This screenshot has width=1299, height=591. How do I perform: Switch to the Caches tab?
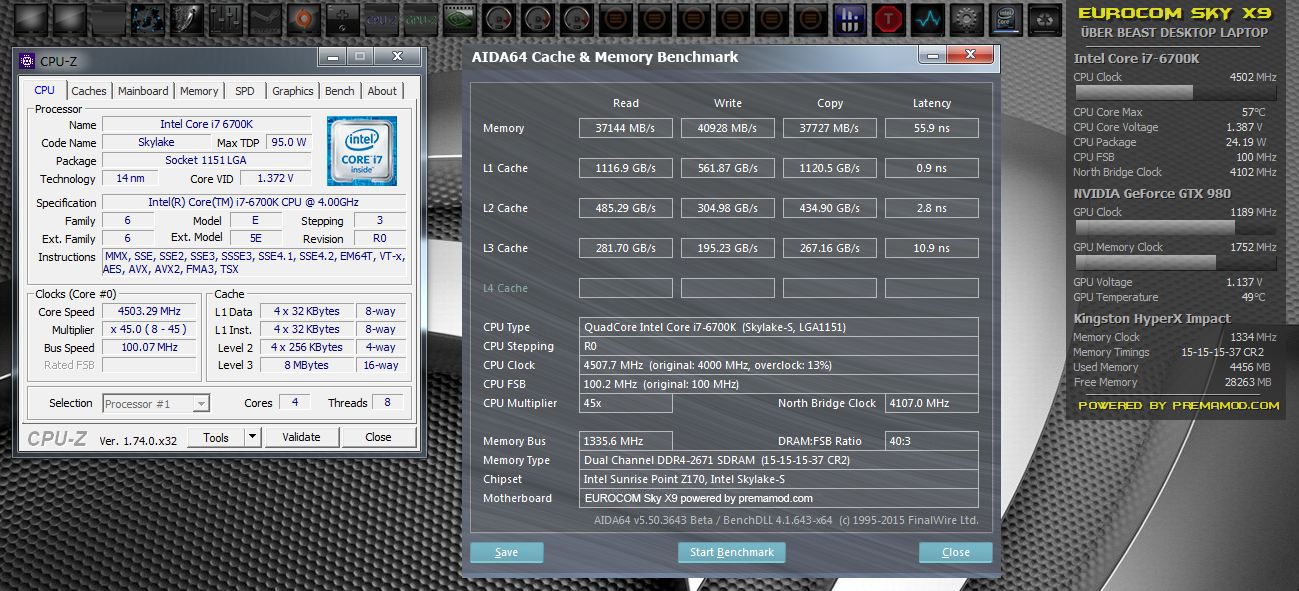(x=89, y=91)
